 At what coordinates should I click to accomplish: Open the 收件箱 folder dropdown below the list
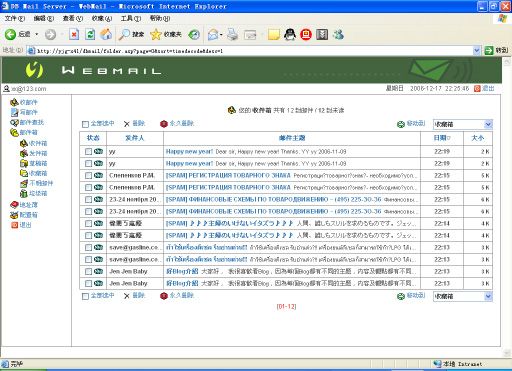[x=463, y=296]
